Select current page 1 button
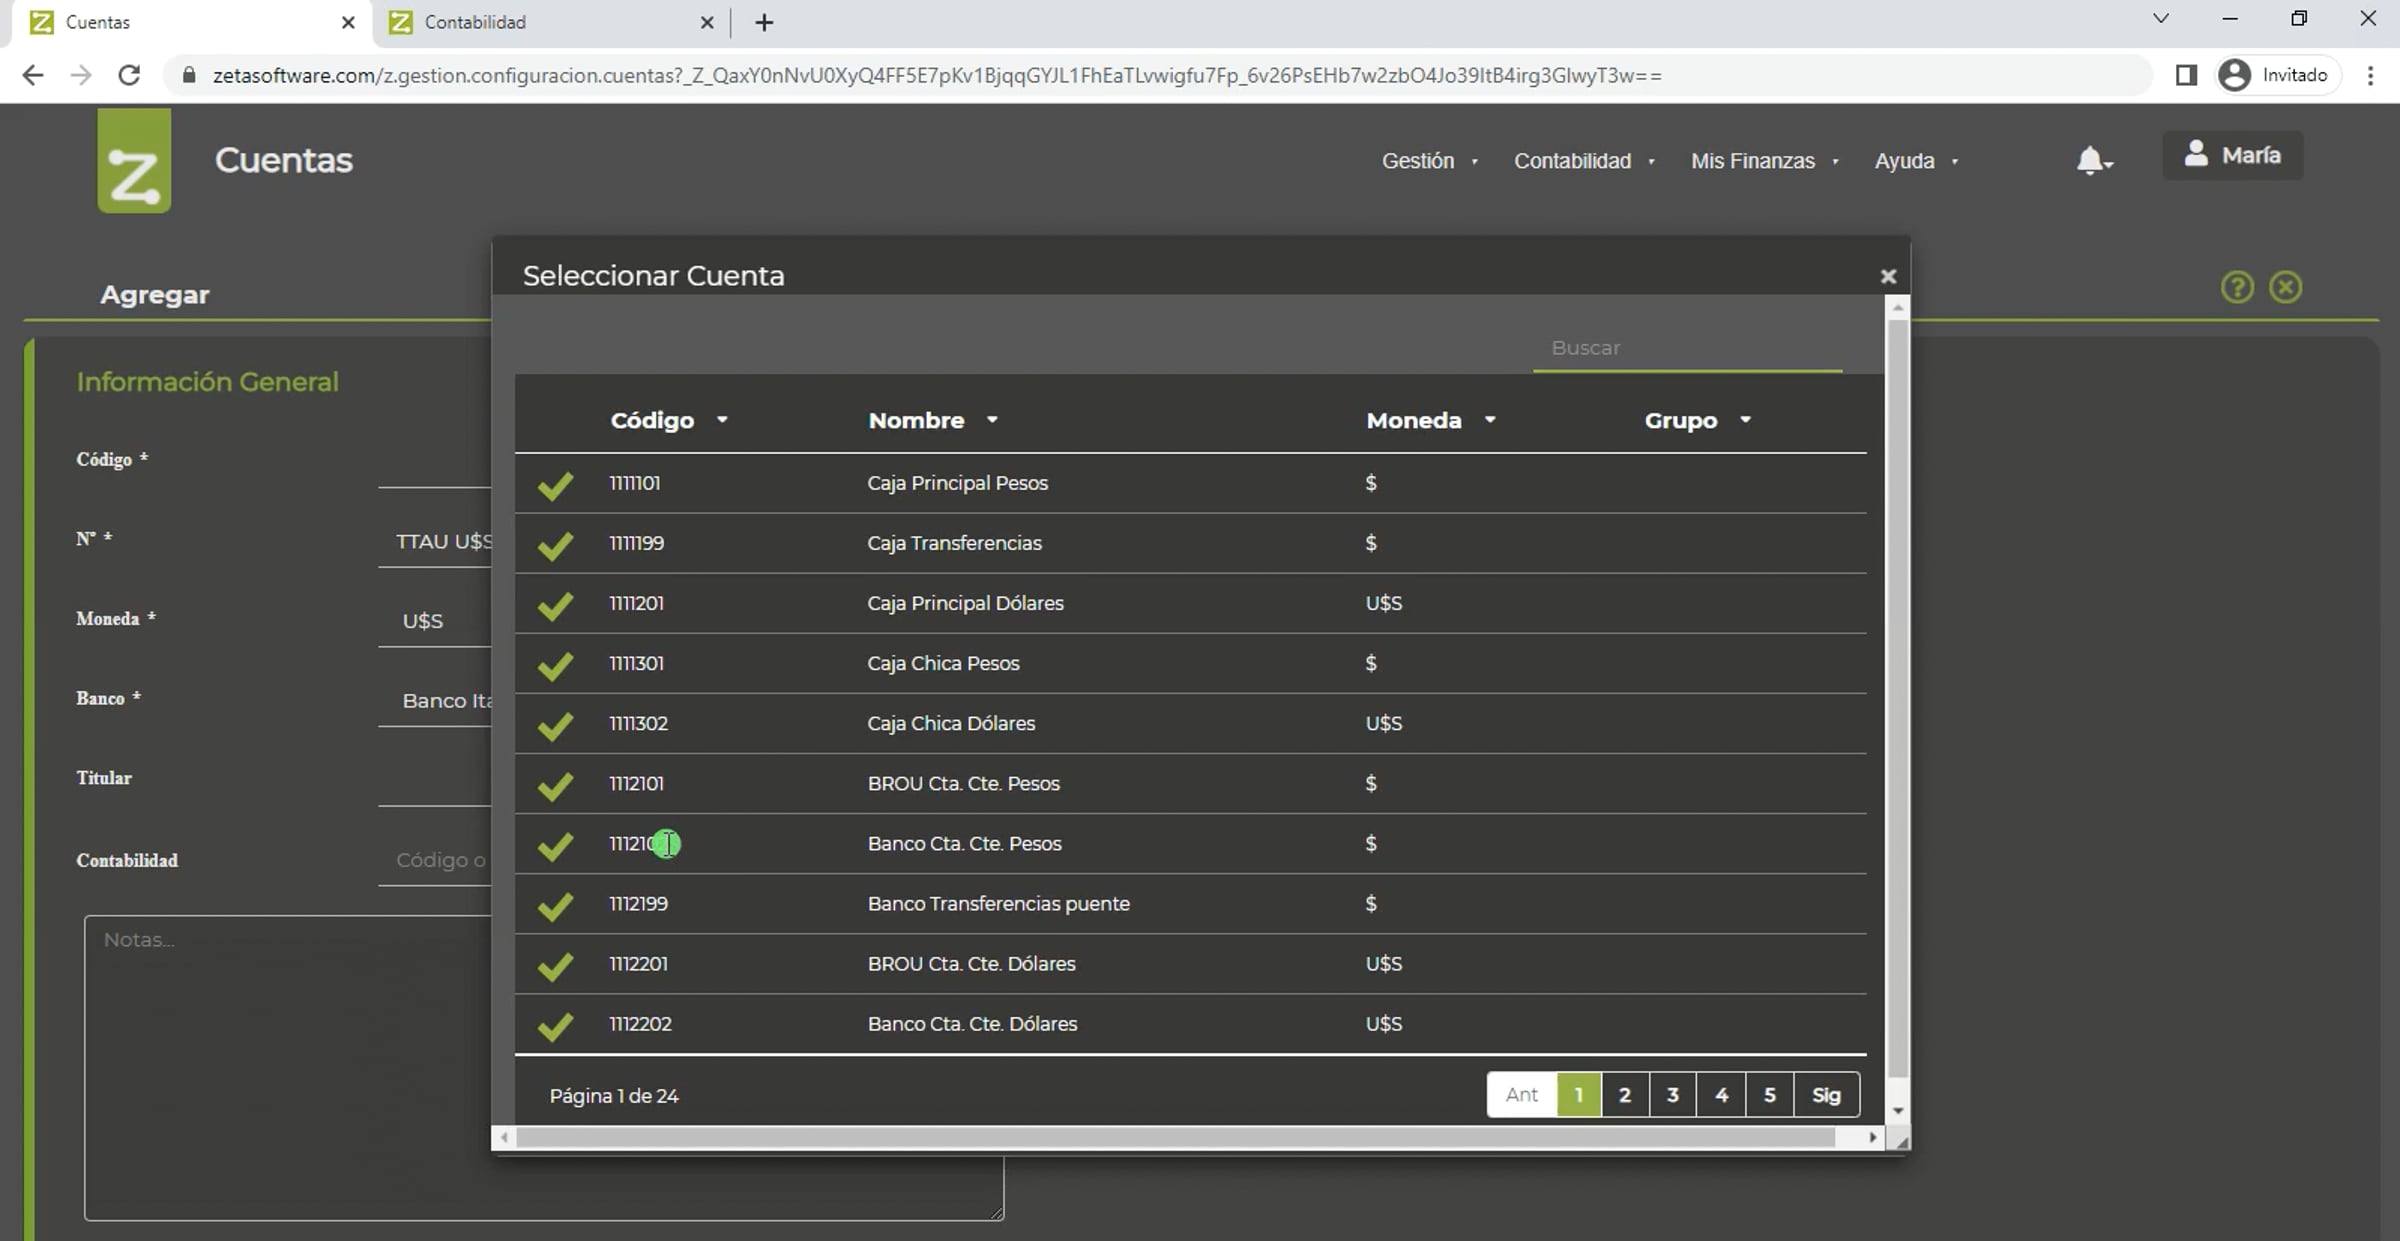Image resolution: width=2400 pixels, height=1241 pixels. (1579, 1095)
